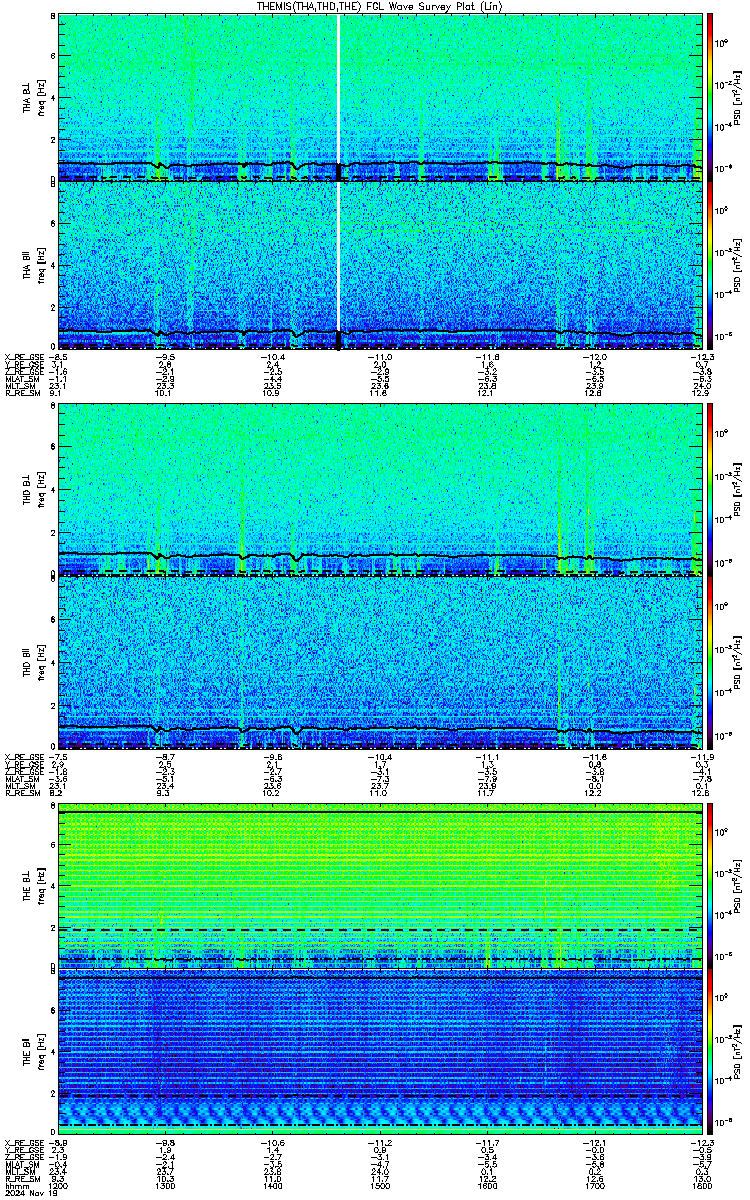The width and height of the screenshot is (750, 1200).
Task: Click the color bar of THD B-perpendicular panel
Action: 711,490
